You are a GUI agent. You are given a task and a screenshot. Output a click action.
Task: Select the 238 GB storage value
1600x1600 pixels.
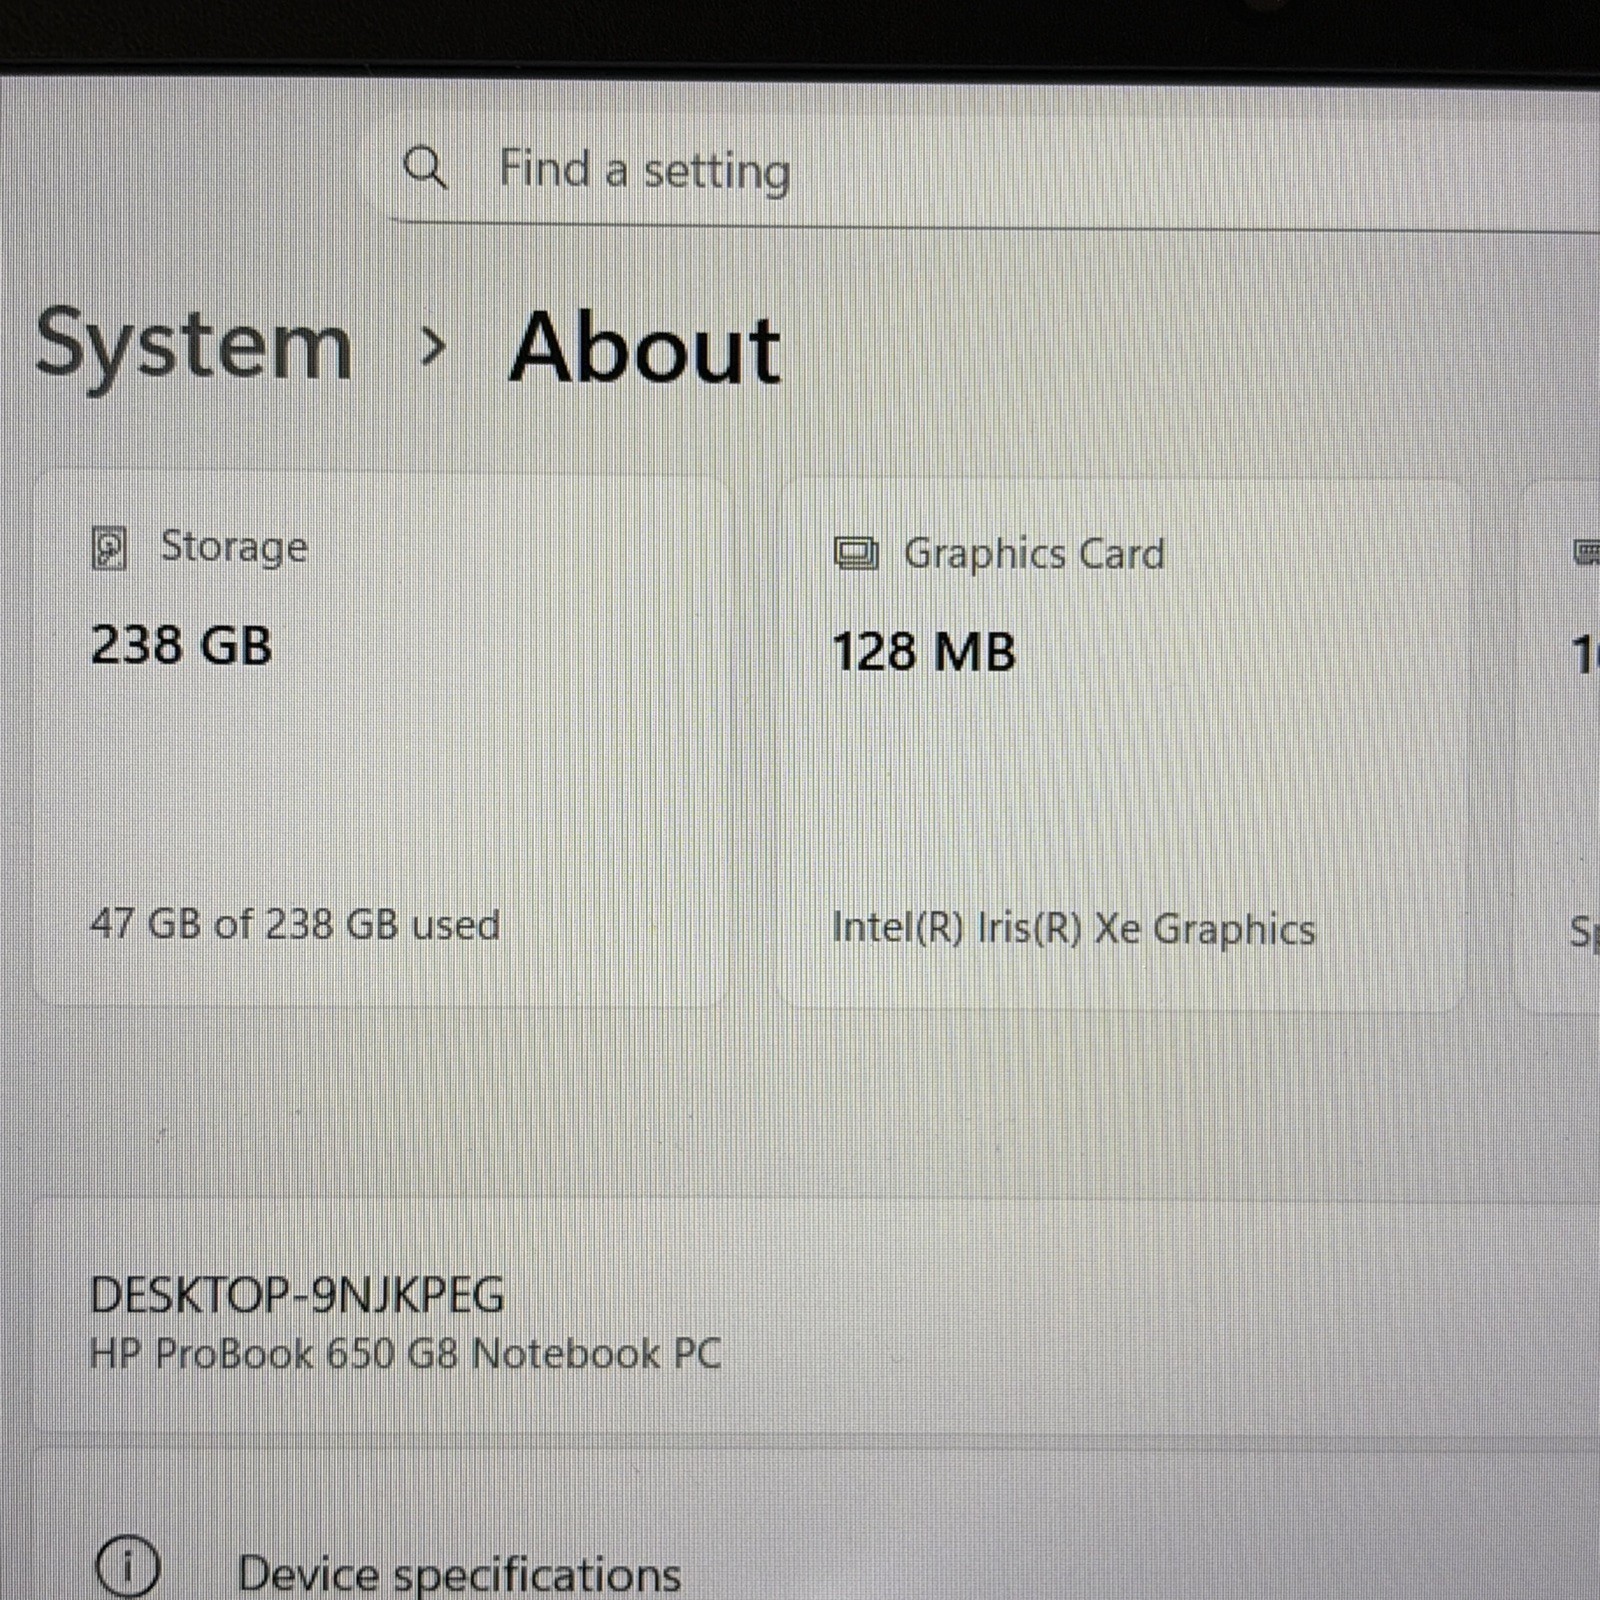point(181,645)
